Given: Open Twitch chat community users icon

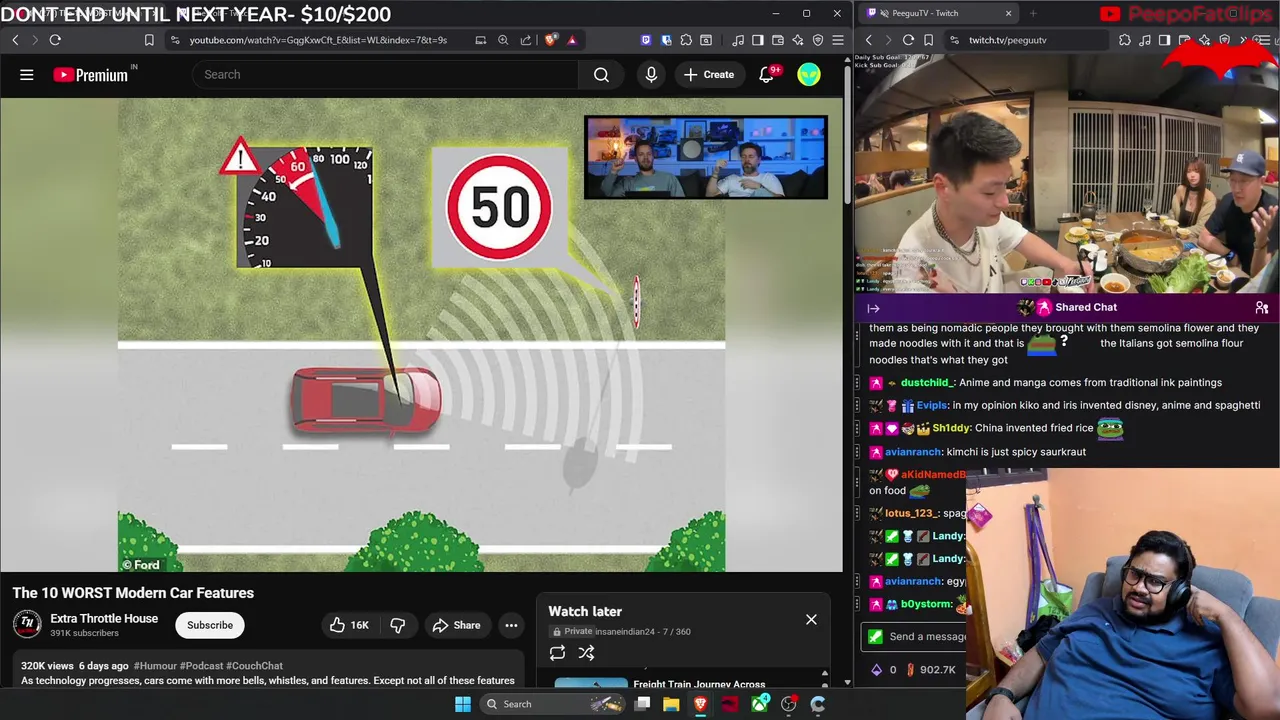Looking at the screenshot, I should [x=1262, y=308].
